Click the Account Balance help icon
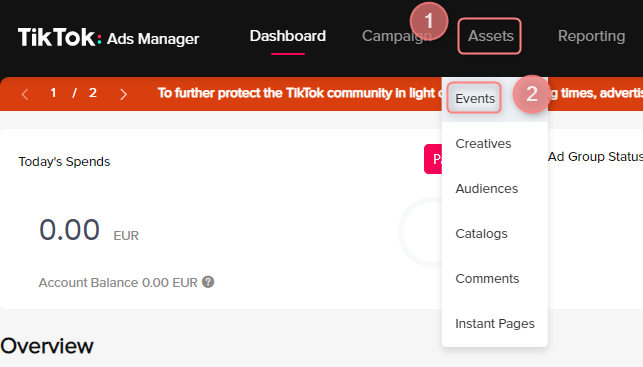The image size is (643, 367). pyautogui.click(x=208, y=282)
